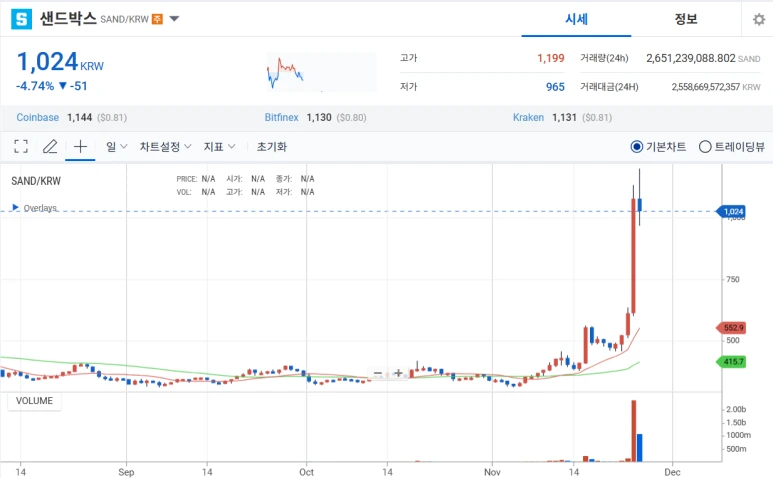Click the mini sparkline price chart
This screenshot has width=773, height=478.
[x=321, y=72]
